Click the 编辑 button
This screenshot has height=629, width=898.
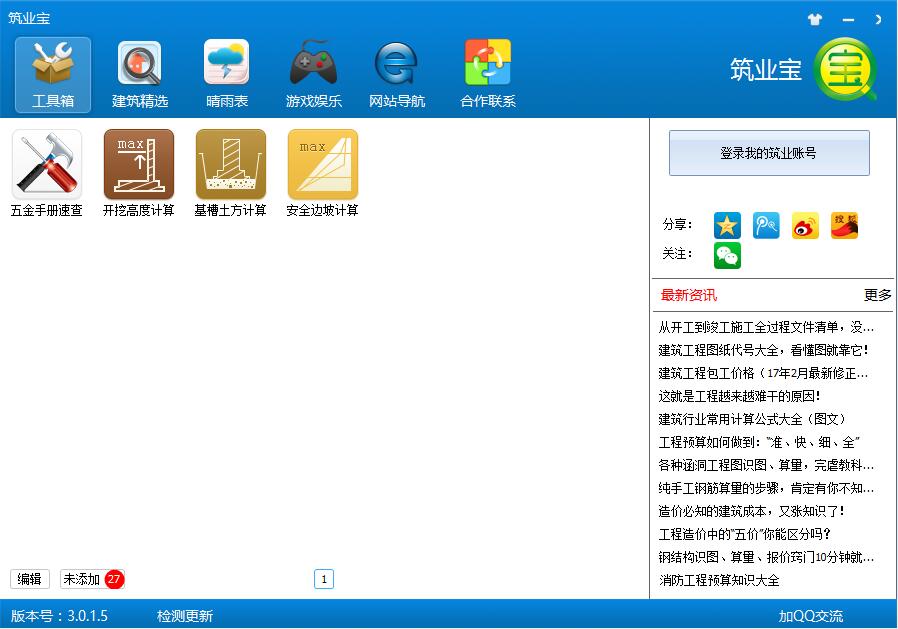(x=30, y=579)
